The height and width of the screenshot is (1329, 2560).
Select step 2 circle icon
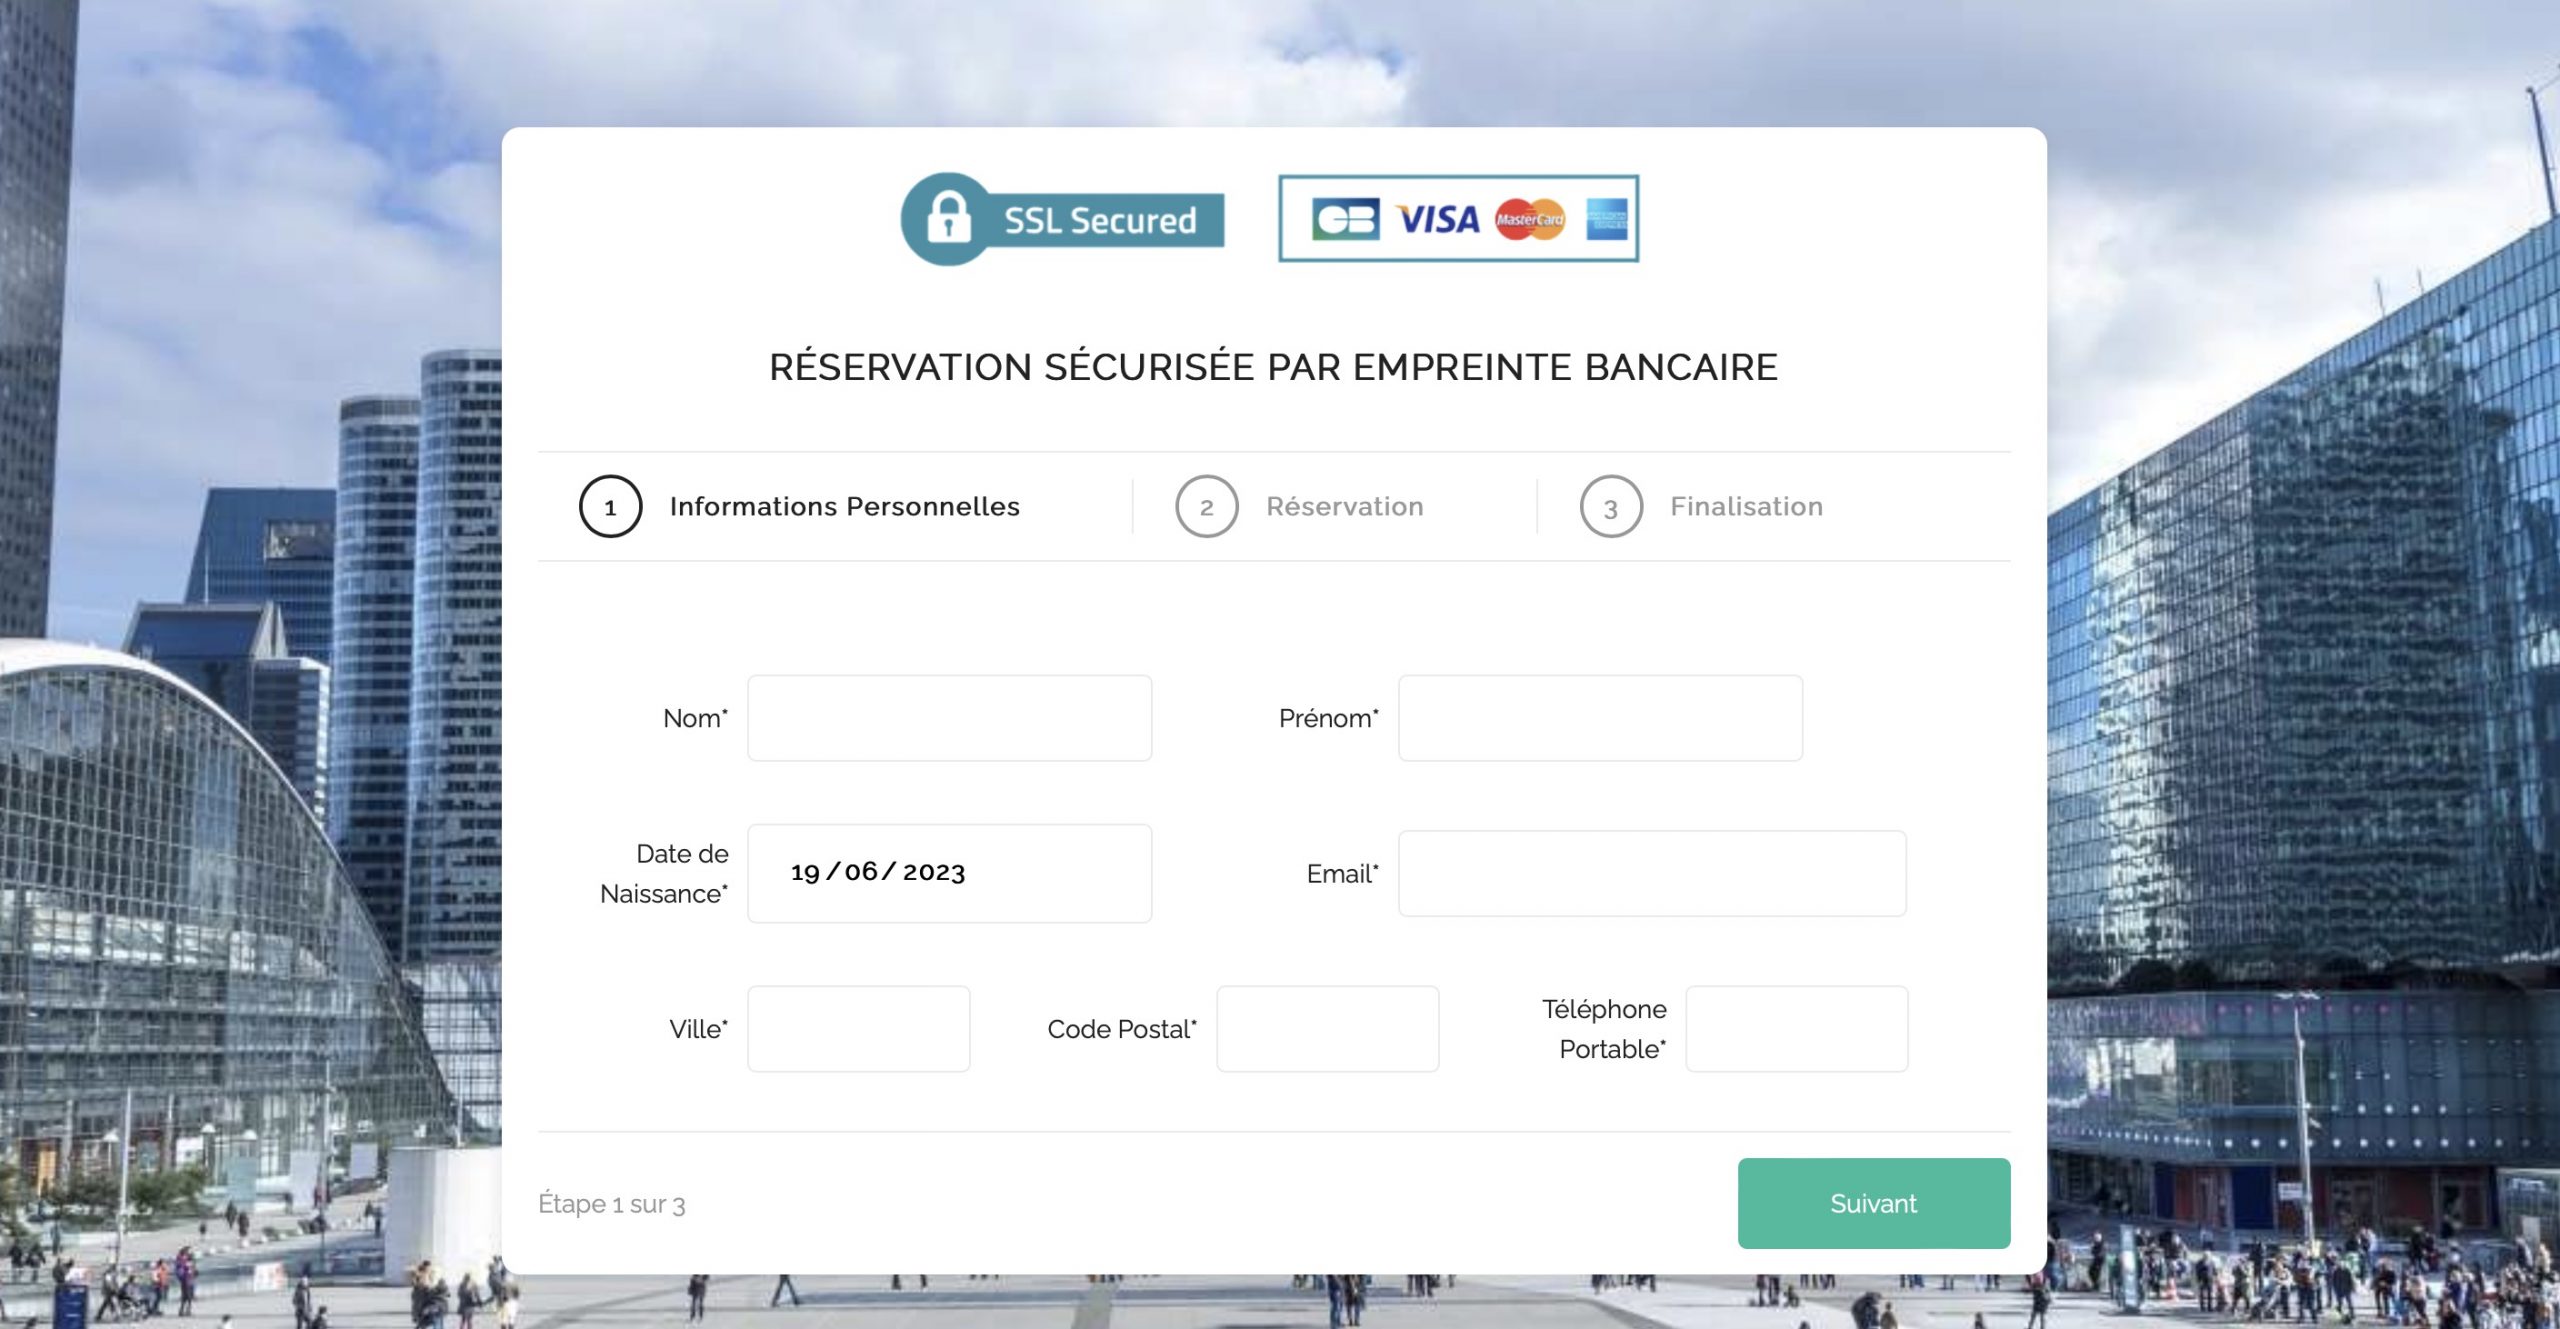click(x=1206, y=506)
